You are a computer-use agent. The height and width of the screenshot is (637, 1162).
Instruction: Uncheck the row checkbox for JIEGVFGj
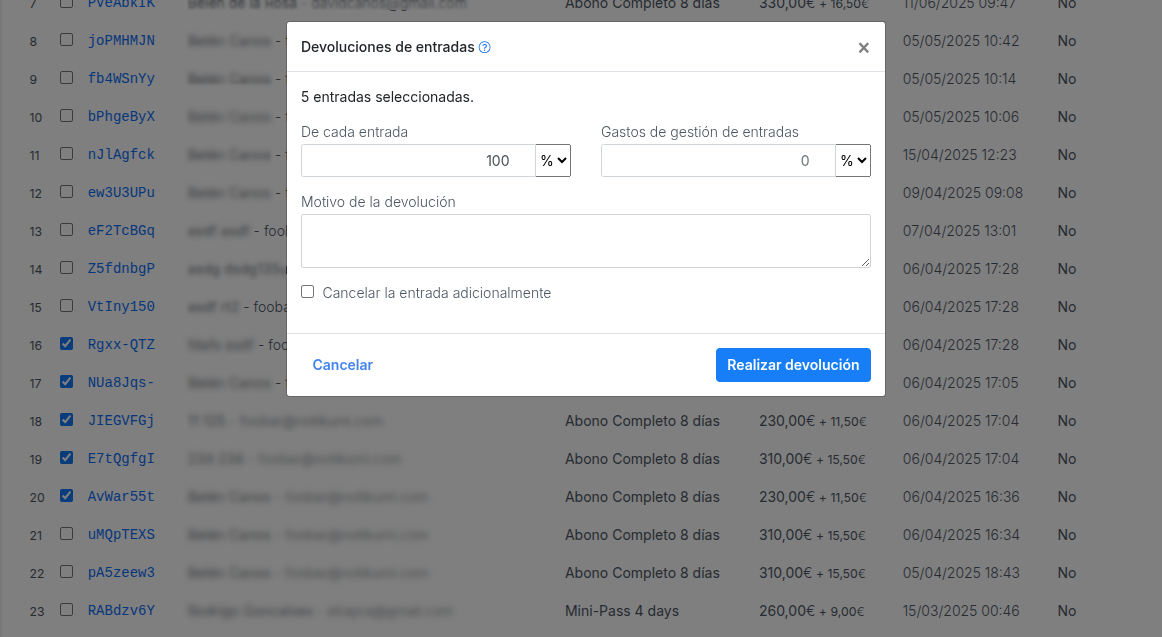[66, 420]
